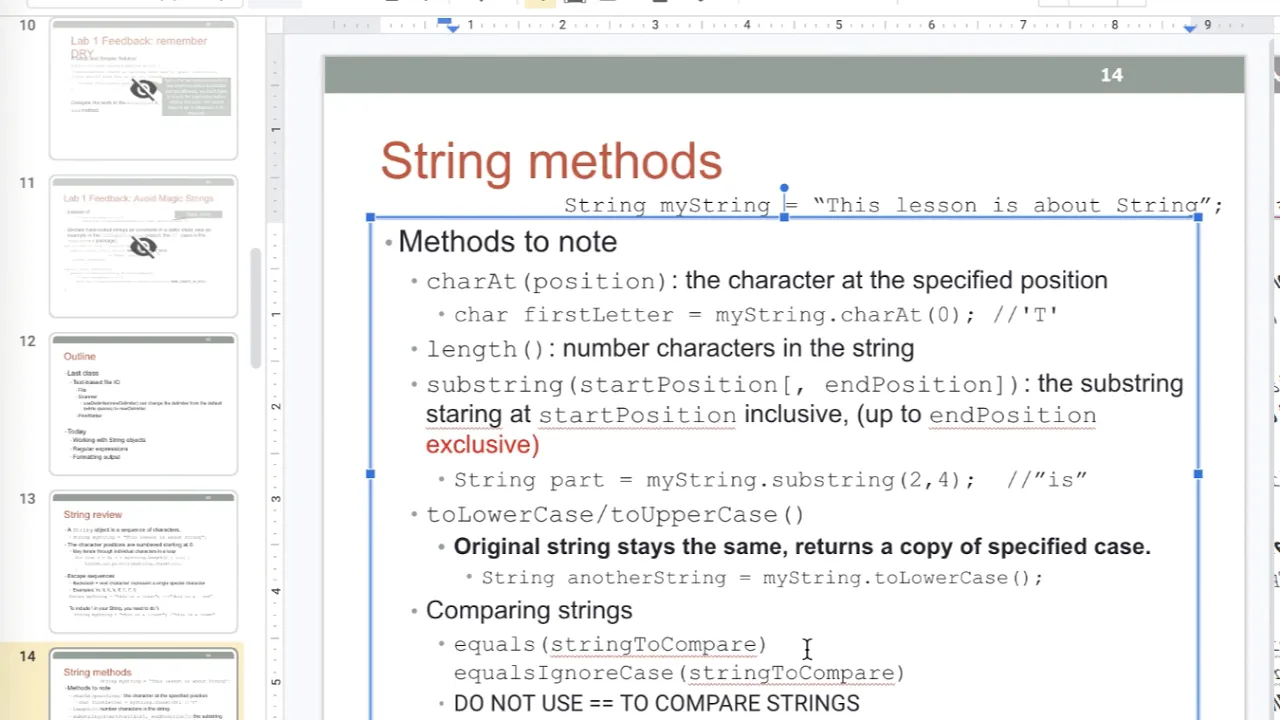Screen dimensions: 1280x720
Task: Click hidden-slide eye icon on slide 11
Action: (x=144, y=247)
